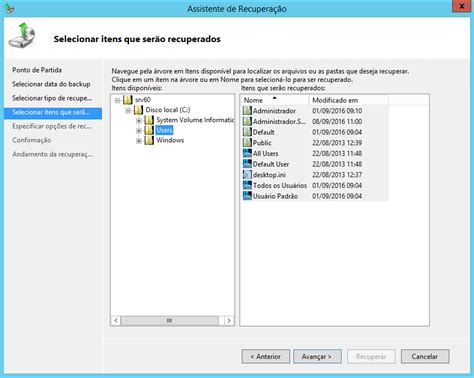The image size is (474, 378).
Task: Click the tree scrollbar right arrow
Action: (229, 320)
